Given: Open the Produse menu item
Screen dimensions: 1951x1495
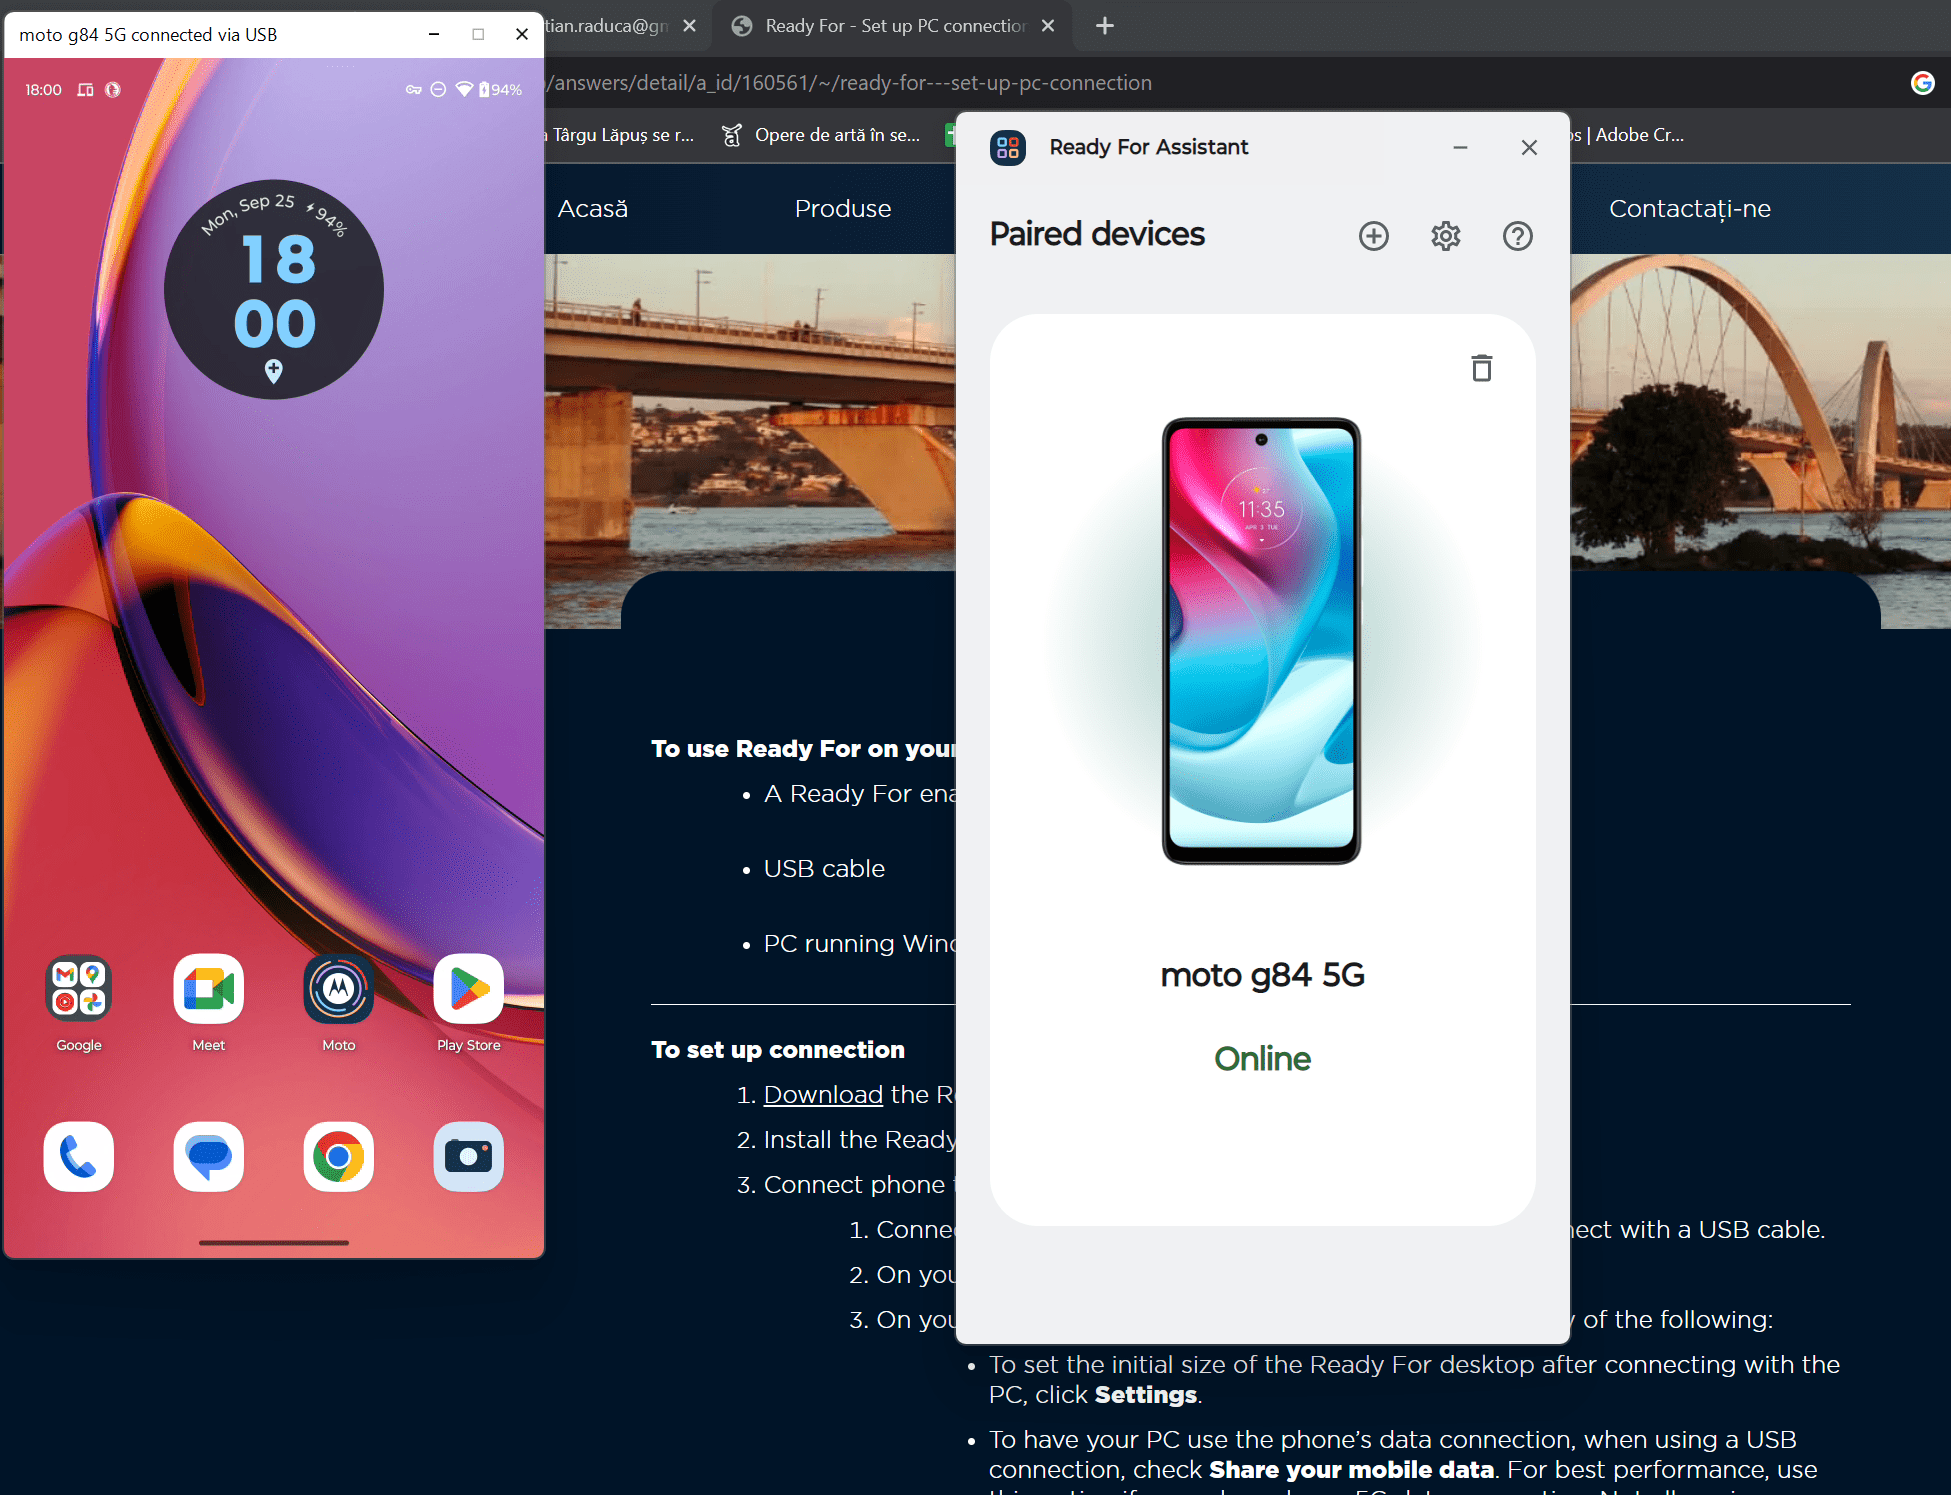Looking at the screenshot, I should click(842, 209).
